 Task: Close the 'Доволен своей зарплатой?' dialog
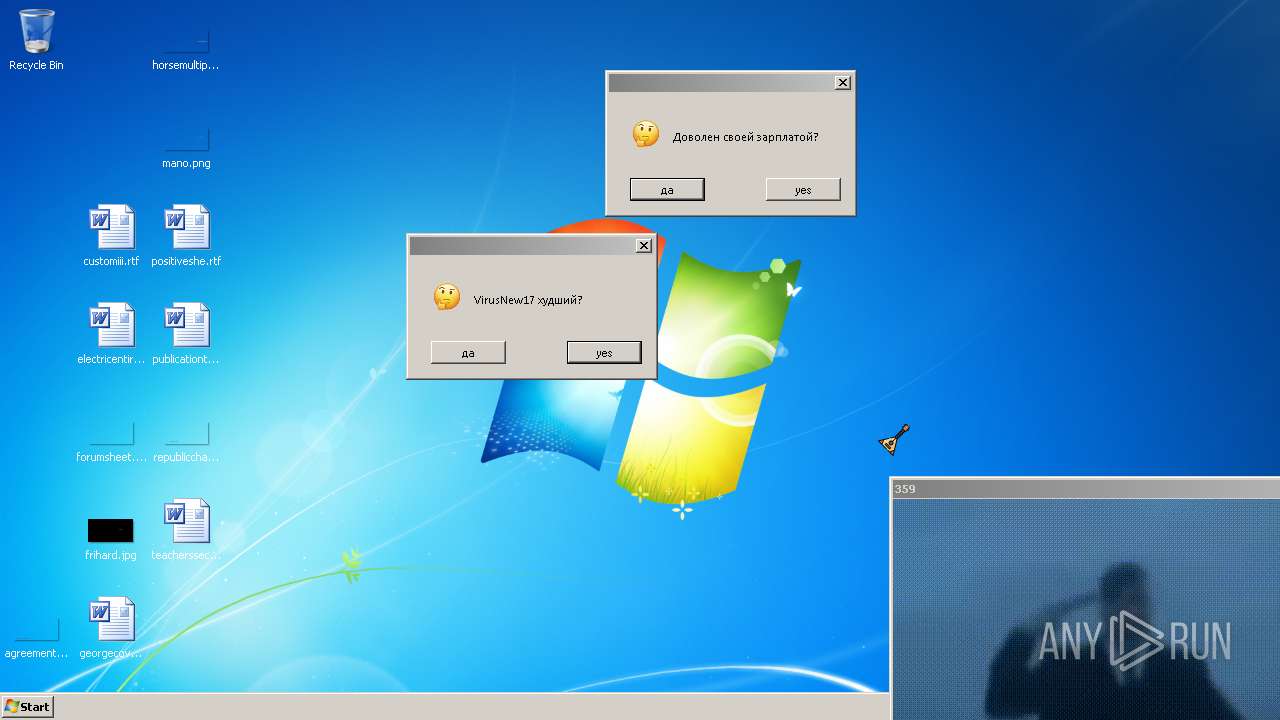coord(843,82)
